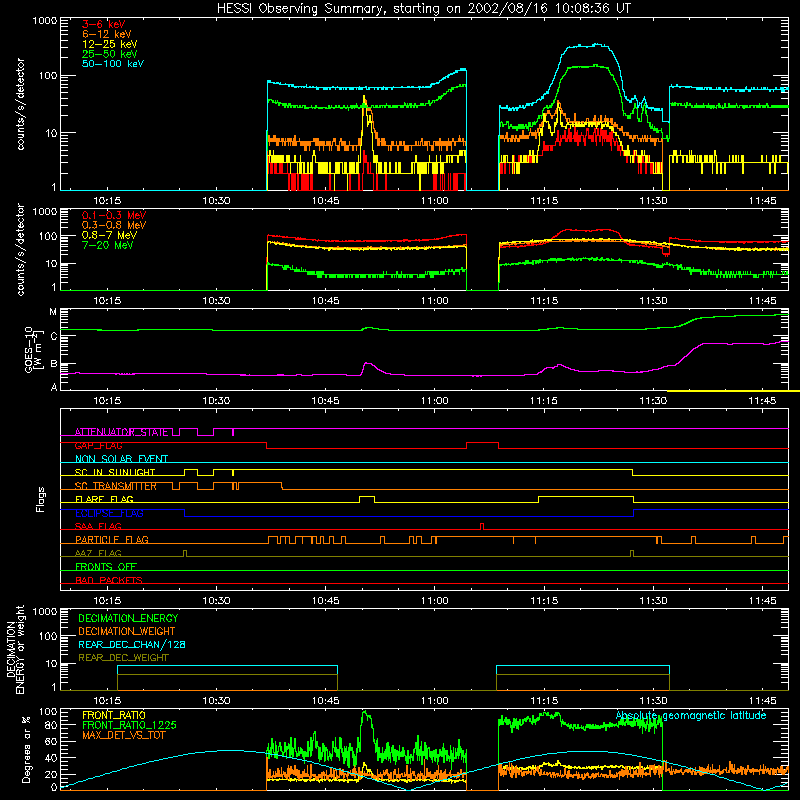
Task: Select the red 0.1-0.3 MeV legend label
Action: [114, 215]
